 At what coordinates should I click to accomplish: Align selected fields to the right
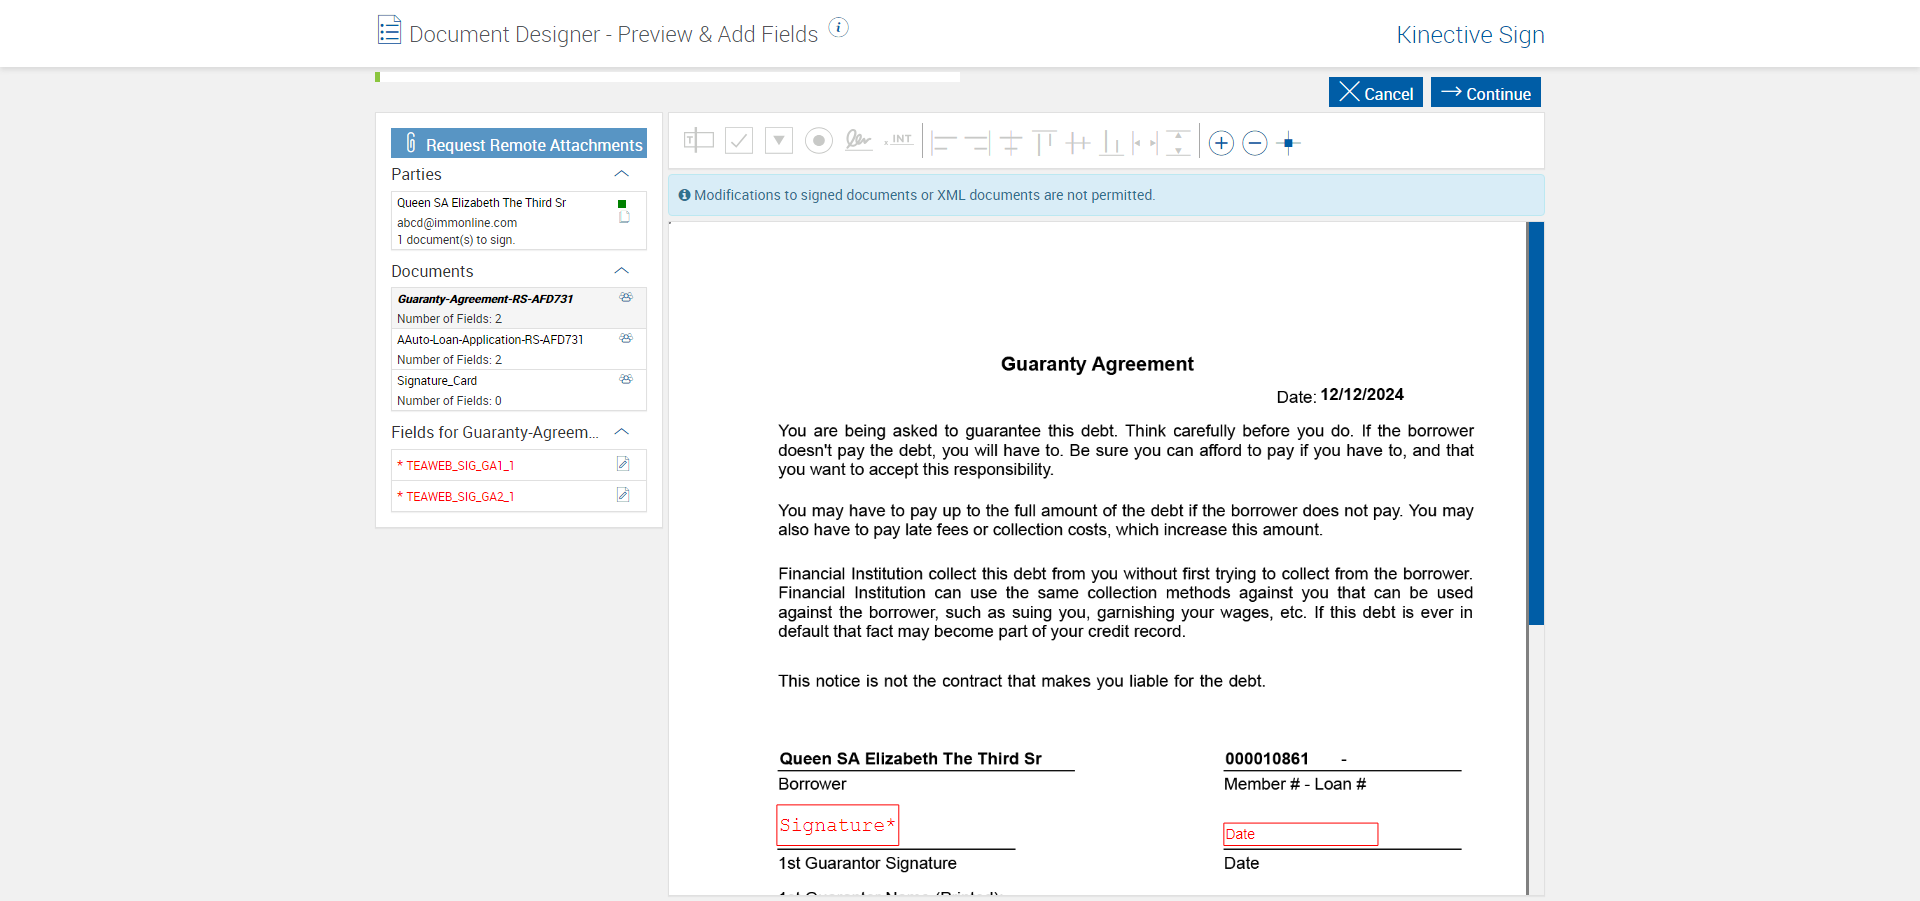click(x=977, y=143)
